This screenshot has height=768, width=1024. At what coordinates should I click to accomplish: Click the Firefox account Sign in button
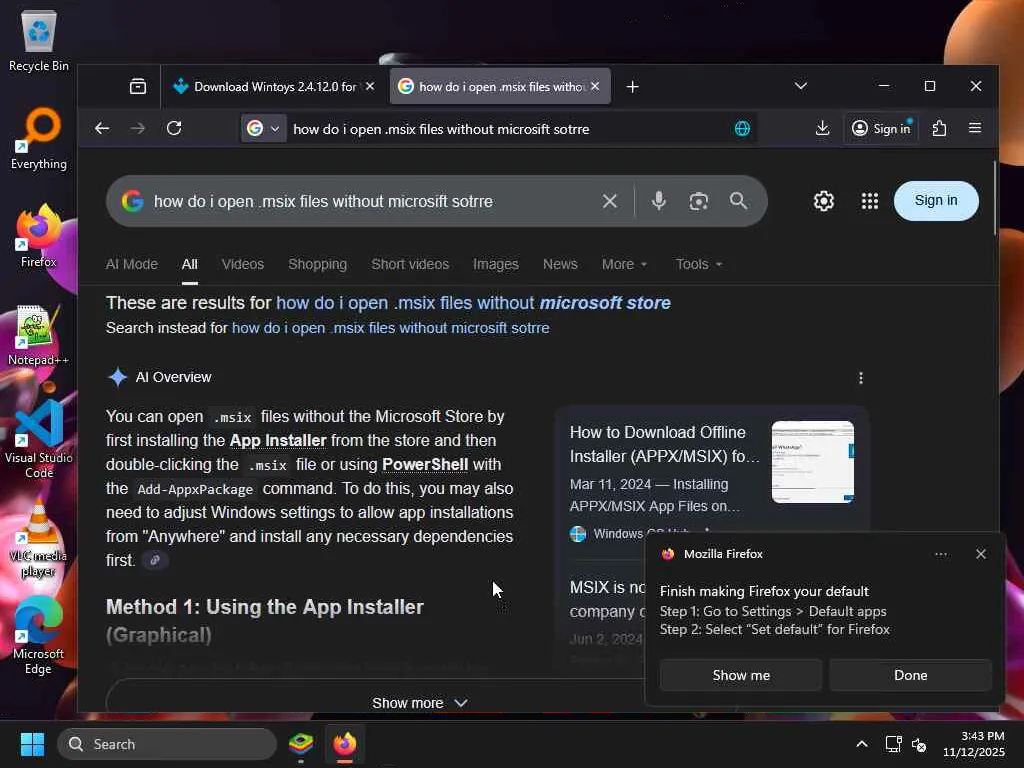coord(882,128)
